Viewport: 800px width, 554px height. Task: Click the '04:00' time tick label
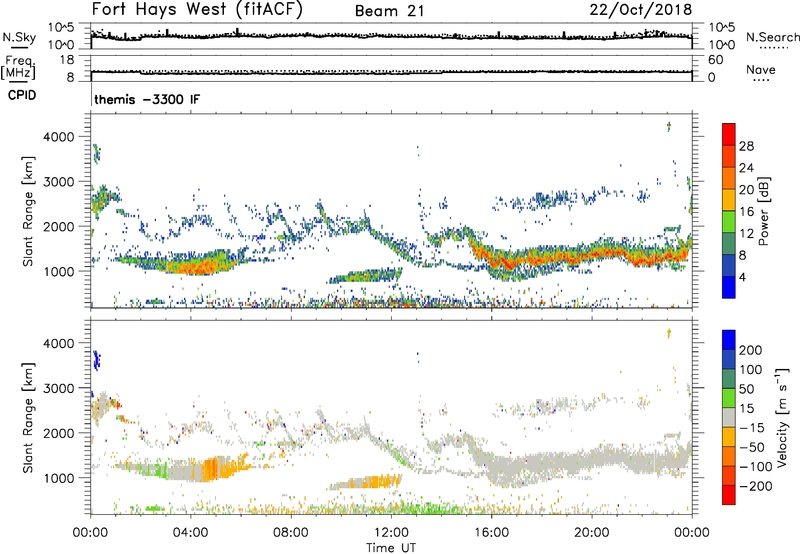[x=190, y=533]
